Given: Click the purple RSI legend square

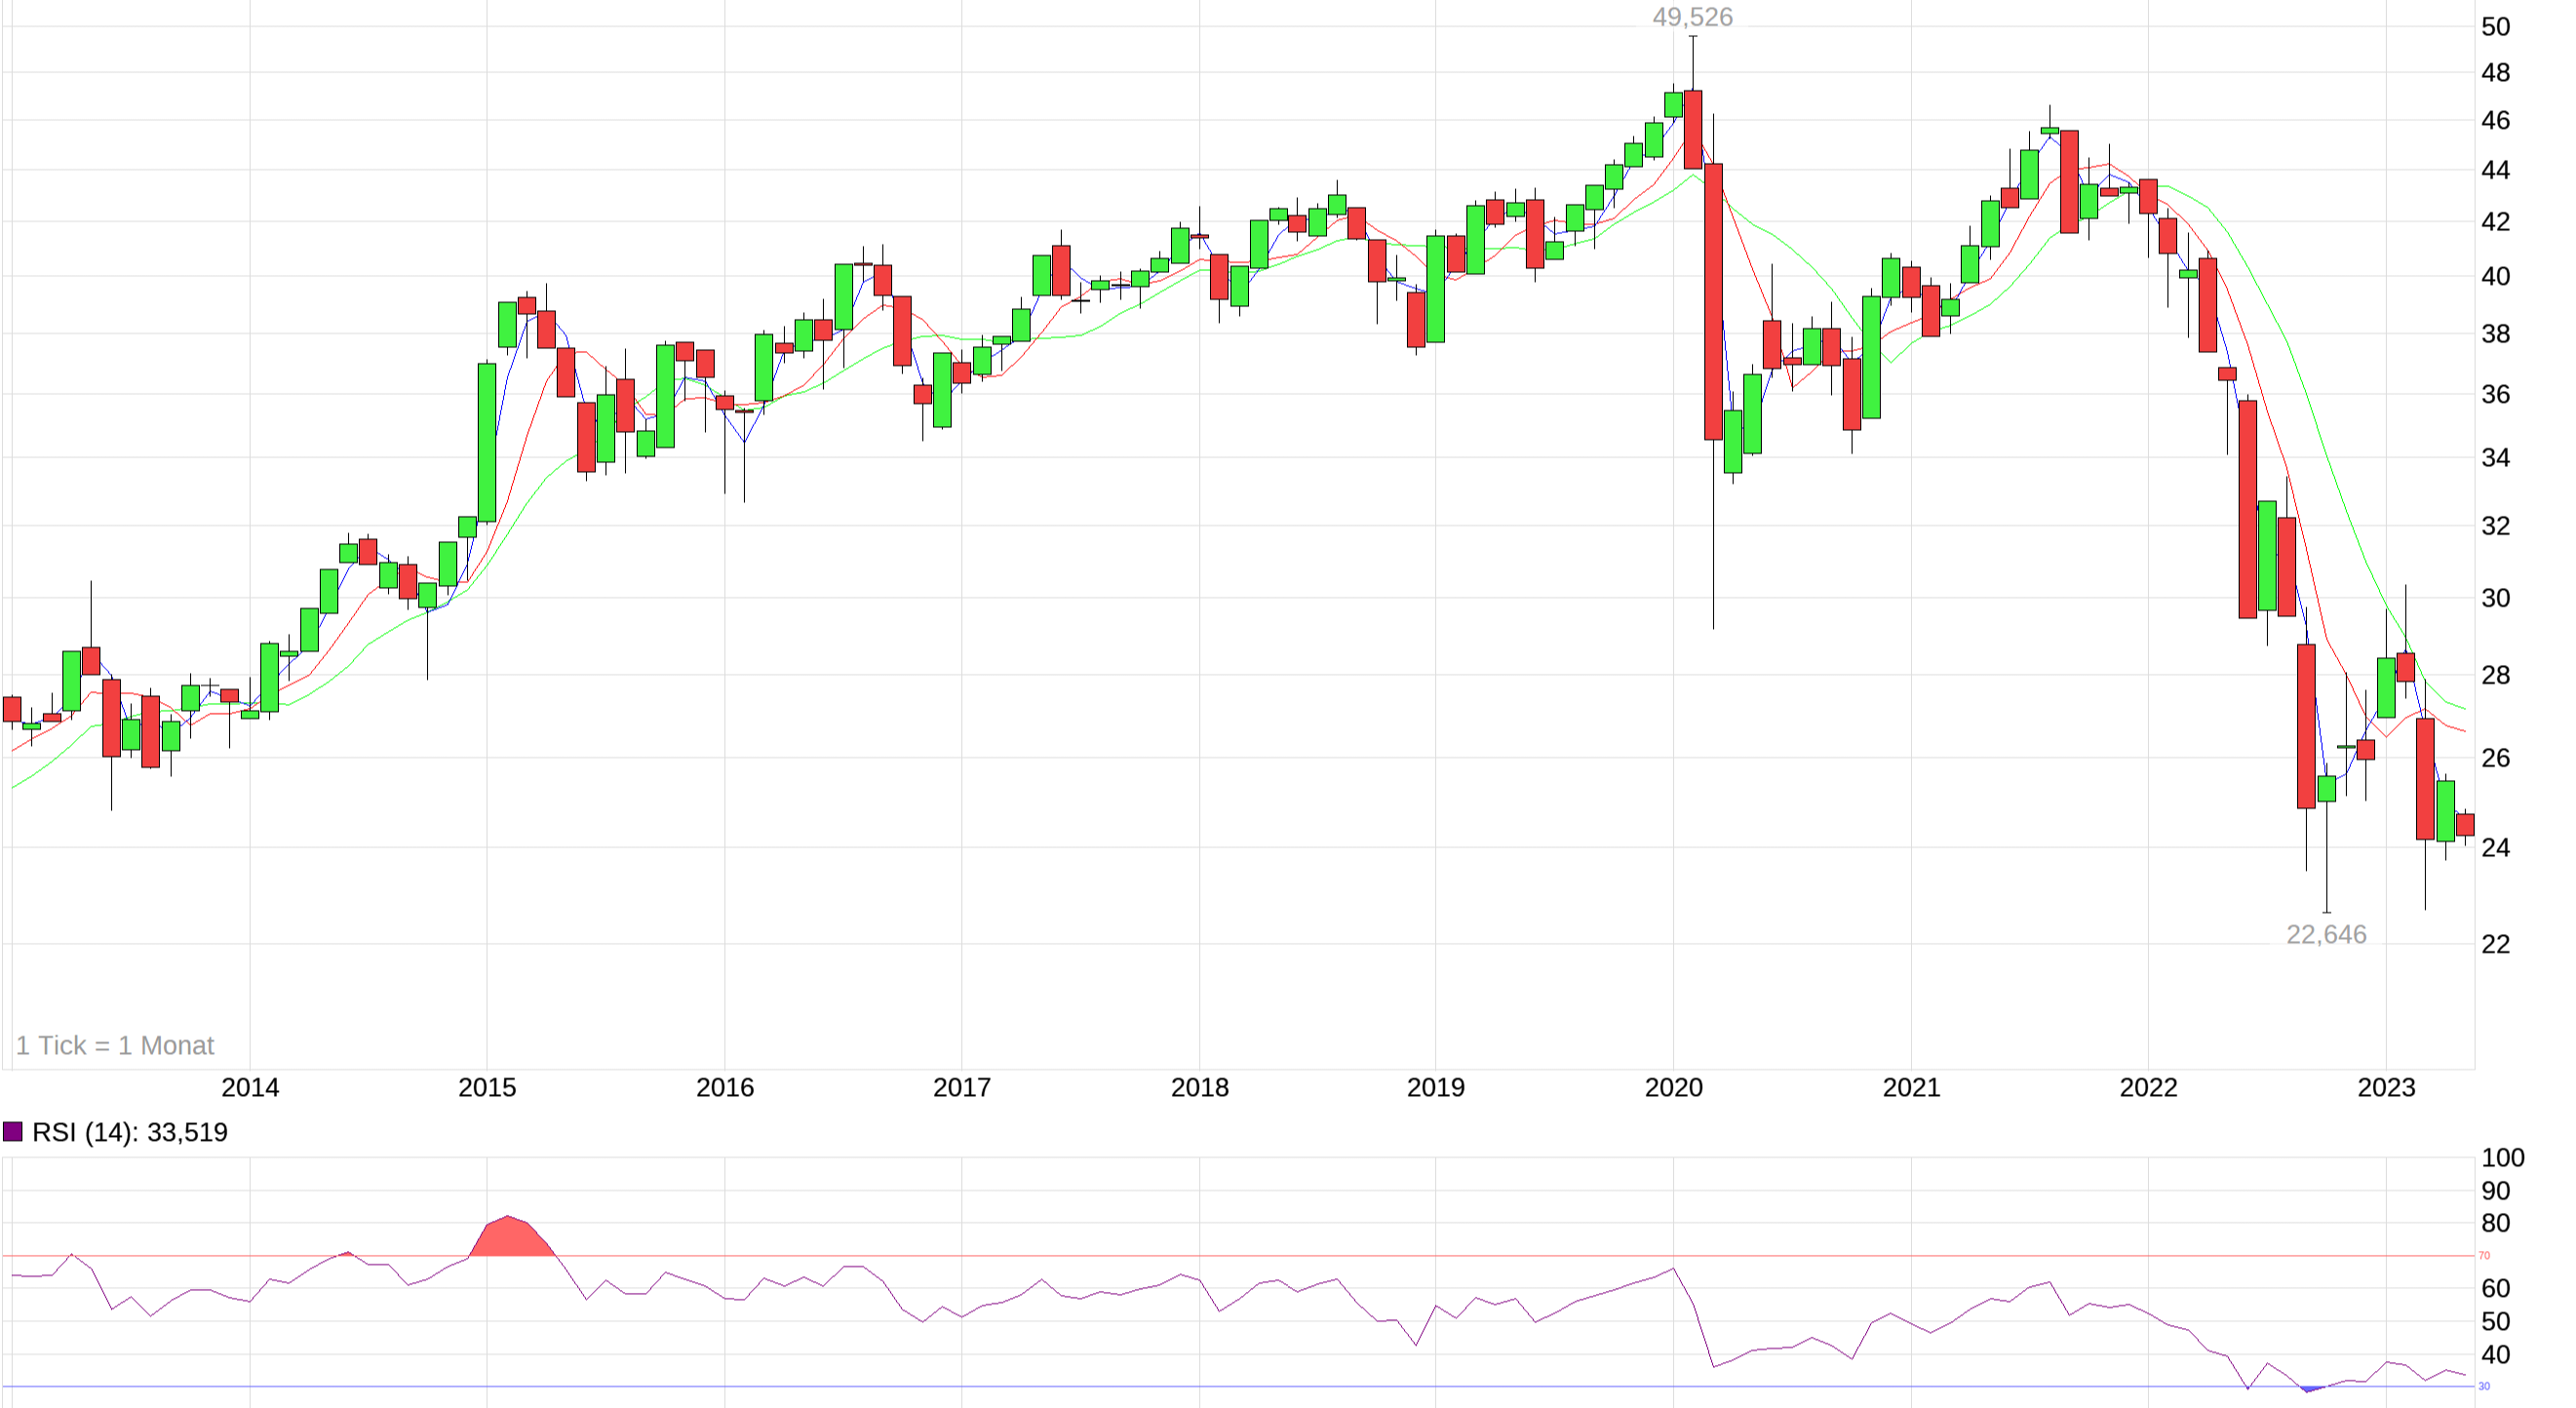Looking at the screenshot, I should (15, 1132).
